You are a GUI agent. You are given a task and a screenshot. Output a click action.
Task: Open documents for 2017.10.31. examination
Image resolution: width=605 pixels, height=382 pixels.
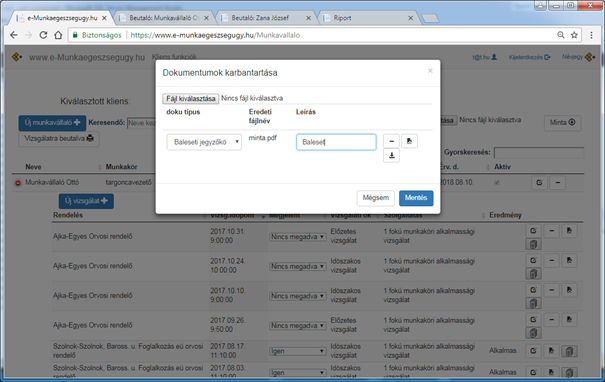pos(570,231)
